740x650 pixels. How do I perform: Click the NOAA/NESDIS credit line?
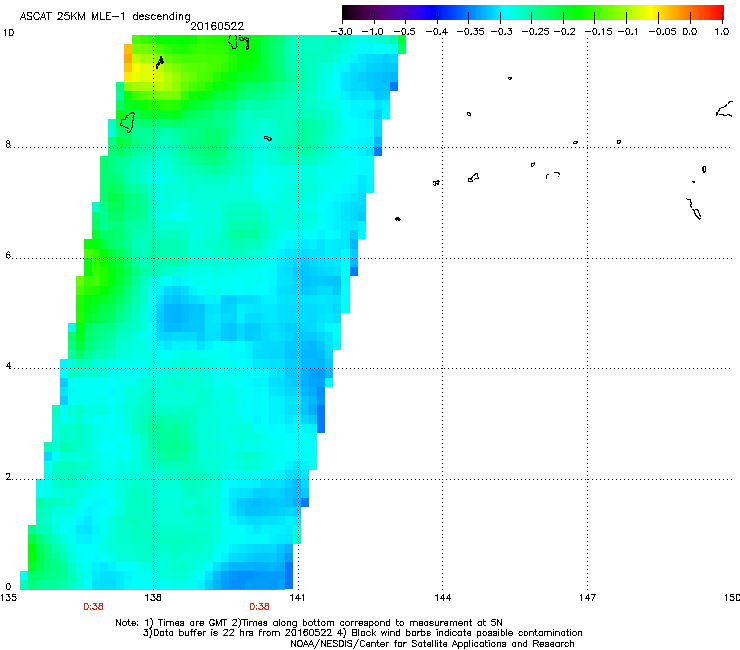[432, 644]
